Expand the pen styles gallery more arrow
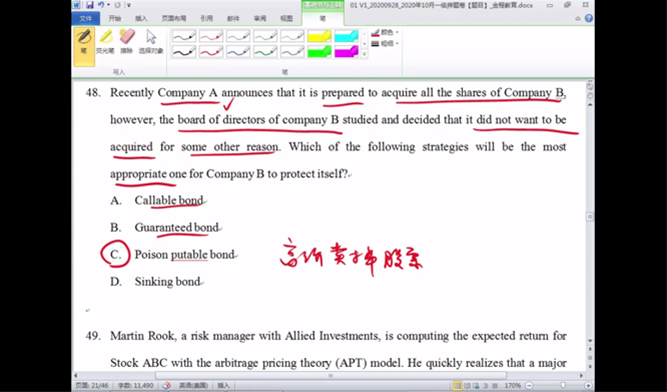Viewport: 667px width, 392px height. pos(365,54)
